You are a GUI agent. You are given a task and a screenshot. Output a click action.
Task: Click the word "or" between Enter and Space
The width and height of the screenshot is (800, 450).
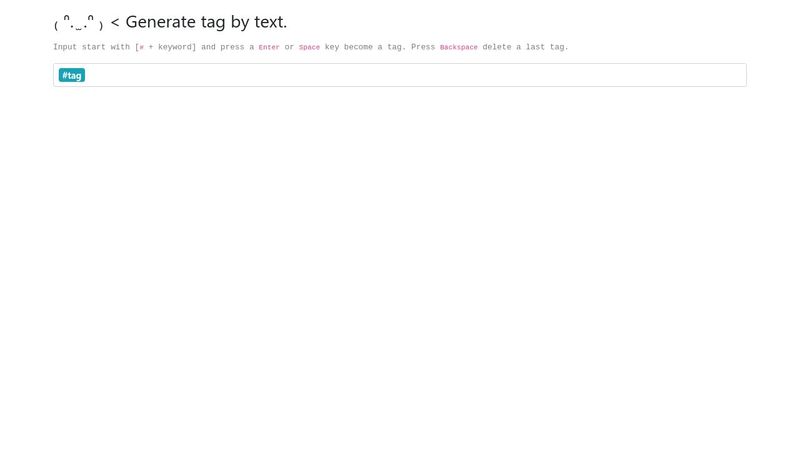click(x=289, y=47)
